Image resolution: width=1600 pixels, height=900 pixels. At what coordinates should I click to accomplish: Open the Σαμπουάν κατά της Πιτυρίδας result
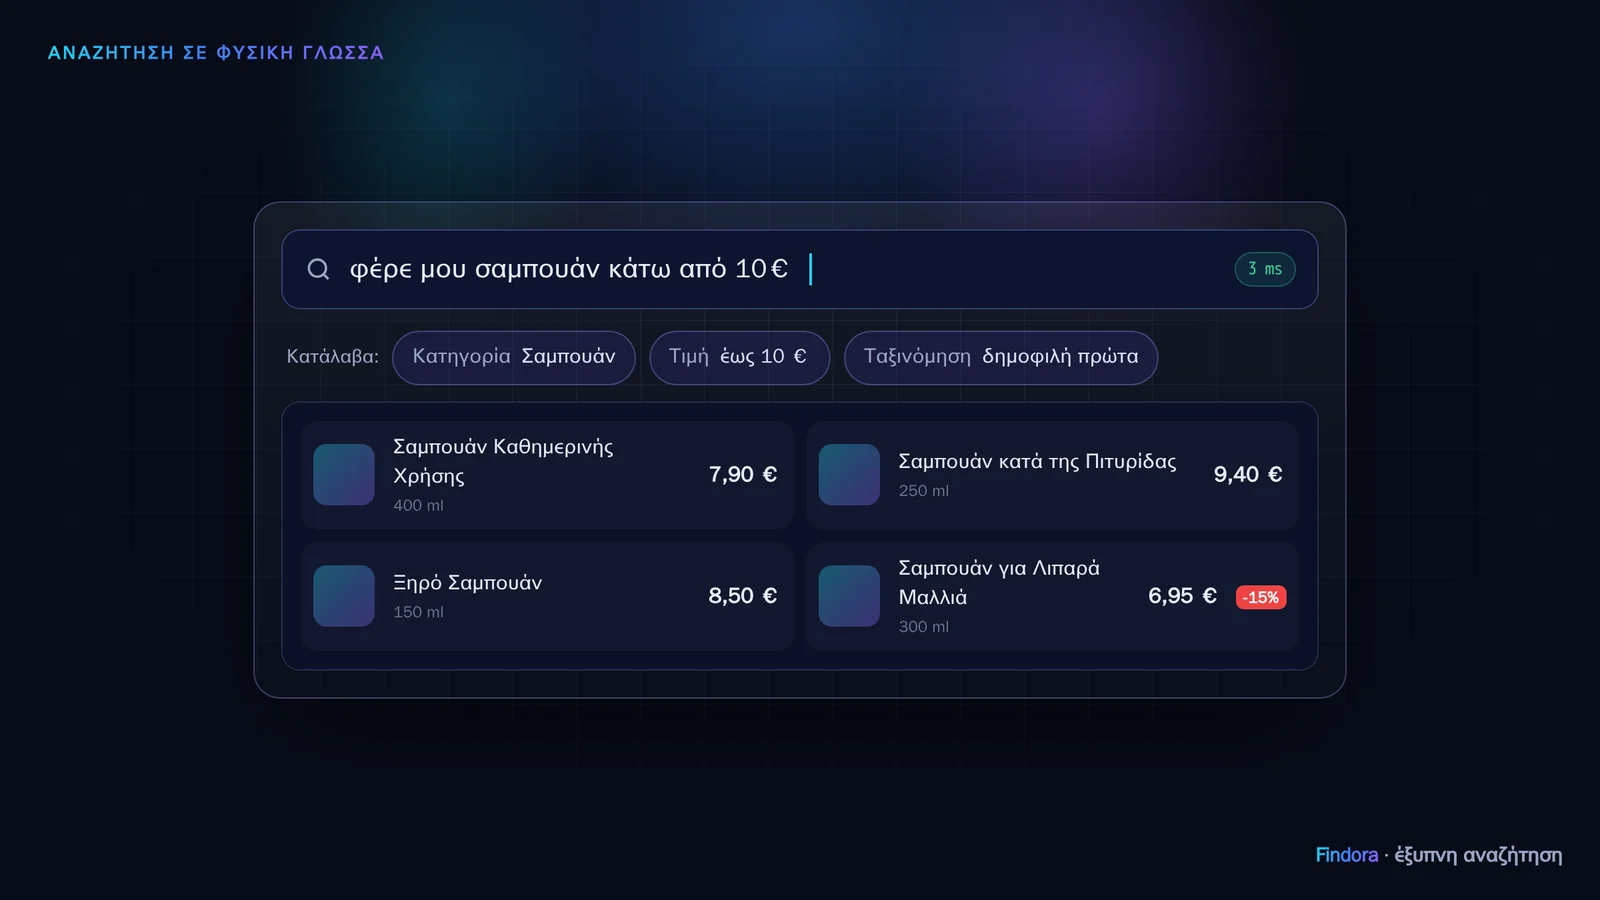1052,475
